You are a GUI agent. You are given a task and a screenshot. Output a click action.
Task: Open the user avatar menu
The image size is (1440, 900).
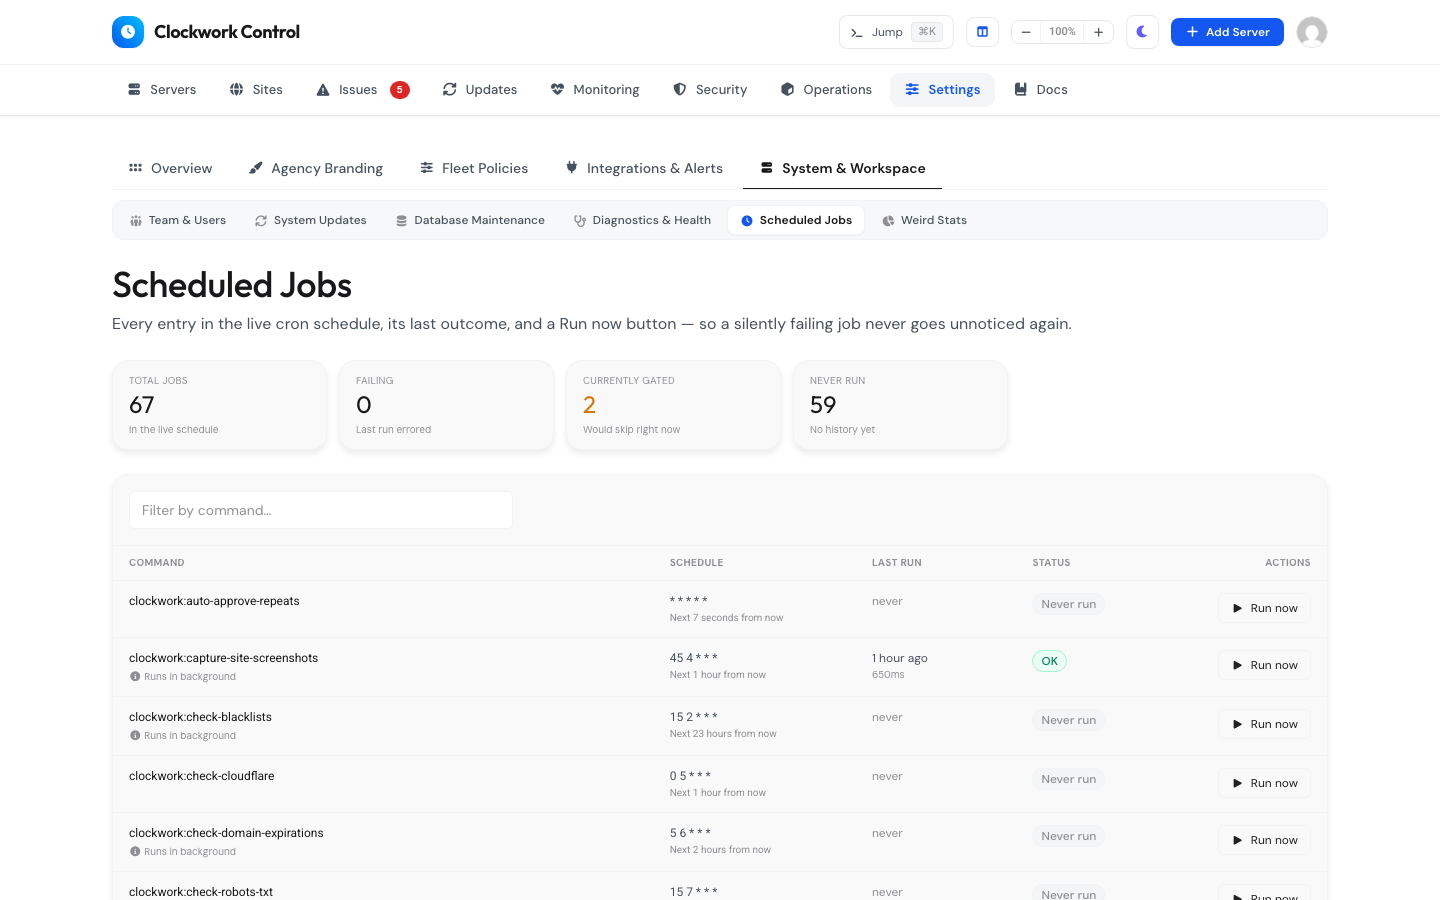pos(1312,32)
